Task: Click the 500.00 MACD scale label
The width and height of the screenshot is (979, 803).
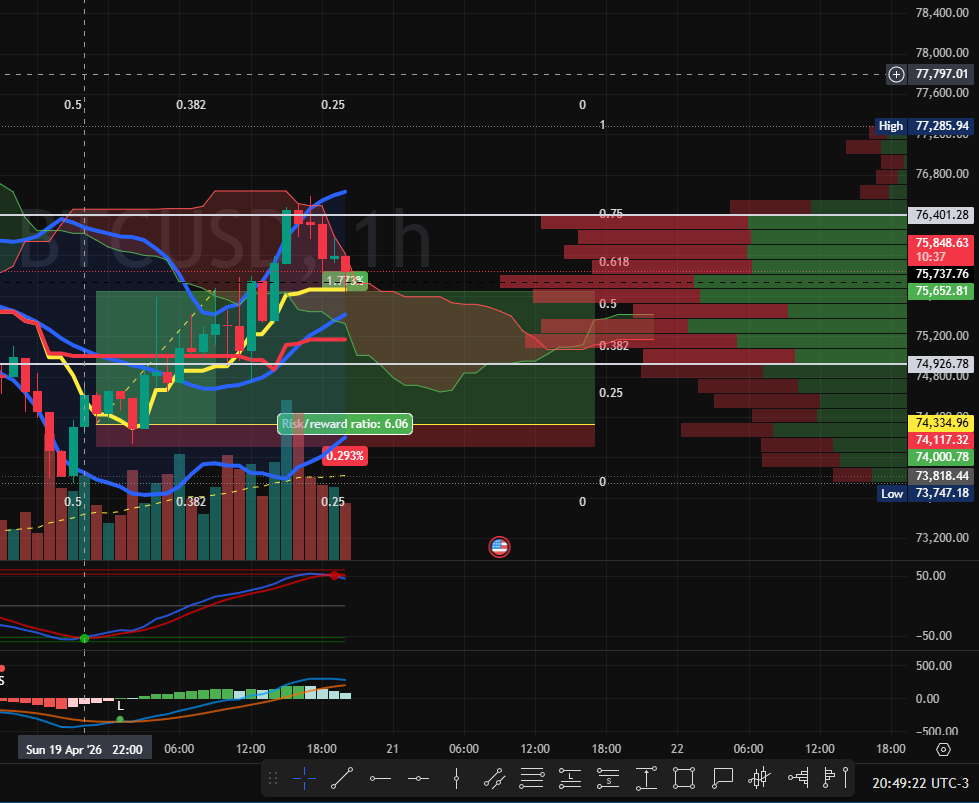Action: [x=934, y=666]
